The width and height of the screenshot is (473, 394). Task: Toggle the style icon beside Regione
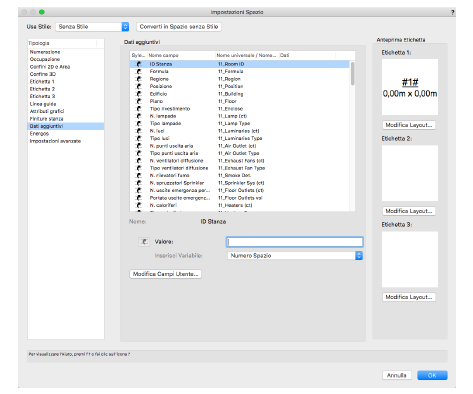139,79
